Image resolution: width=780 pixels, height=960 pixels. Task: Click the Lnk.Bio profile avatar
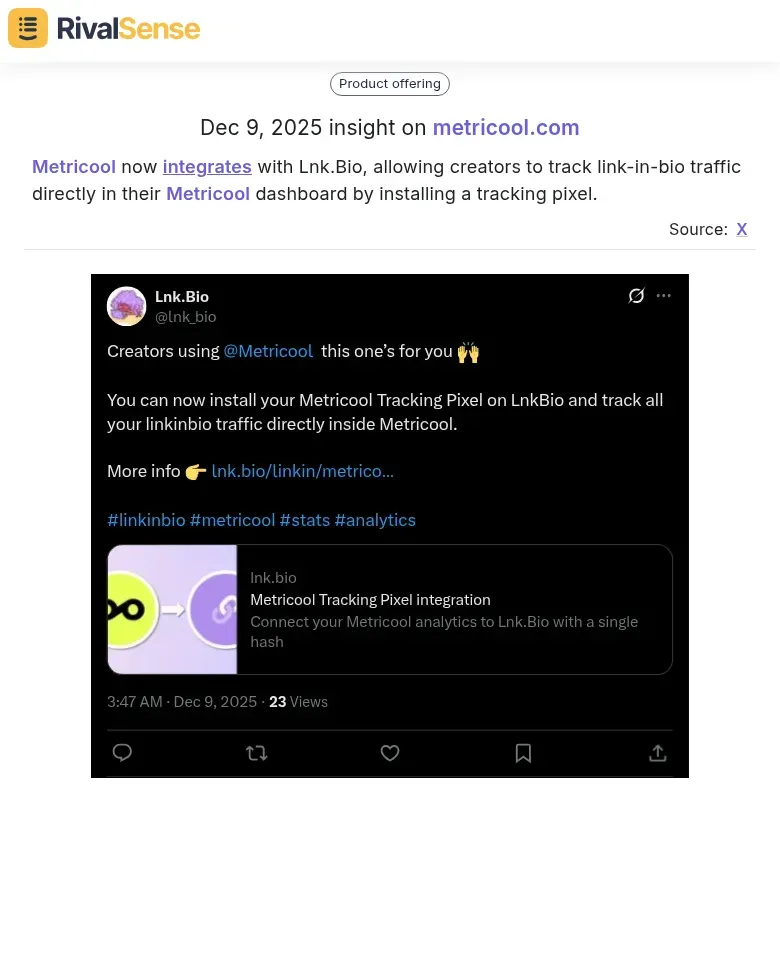coord(127,306)
